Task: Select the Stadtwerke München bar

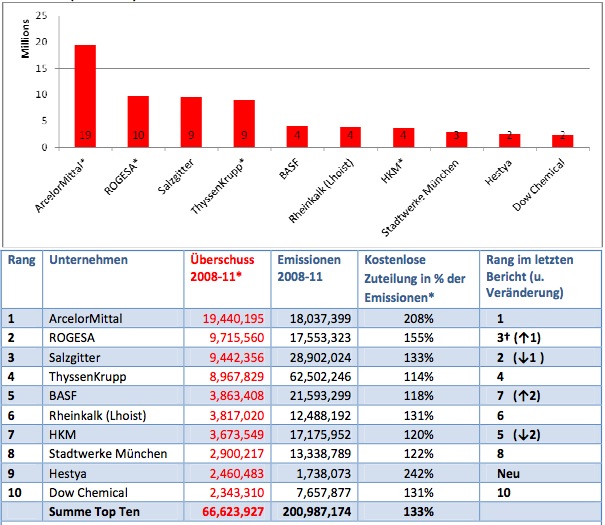Action: click(456, 140)
